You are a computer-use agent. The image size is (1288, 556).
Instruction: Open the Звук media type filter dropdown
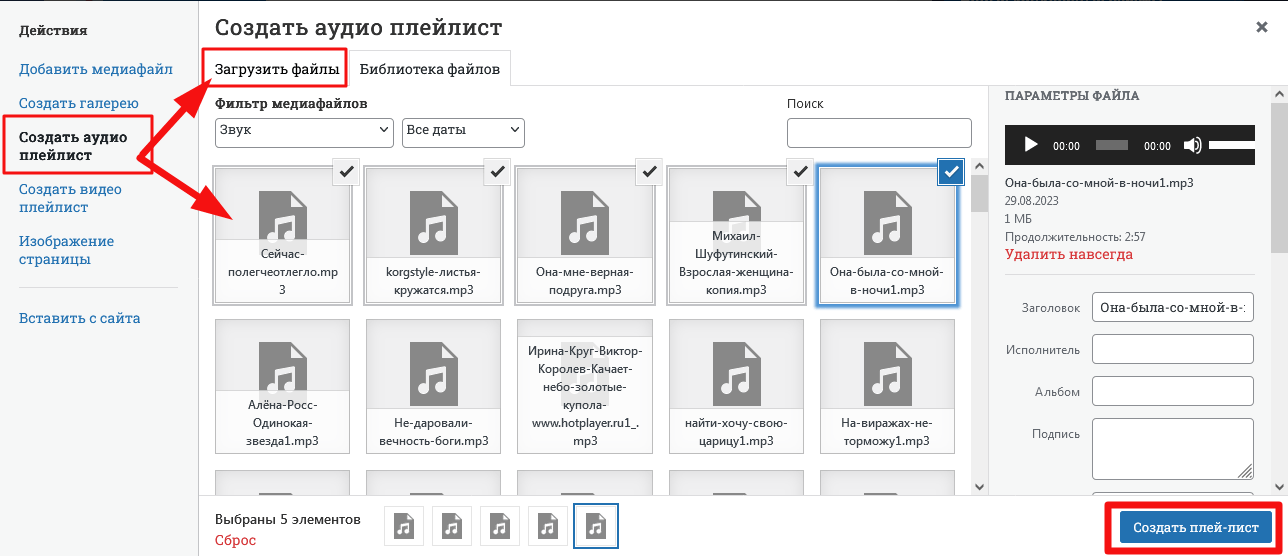tap(304, 132)
